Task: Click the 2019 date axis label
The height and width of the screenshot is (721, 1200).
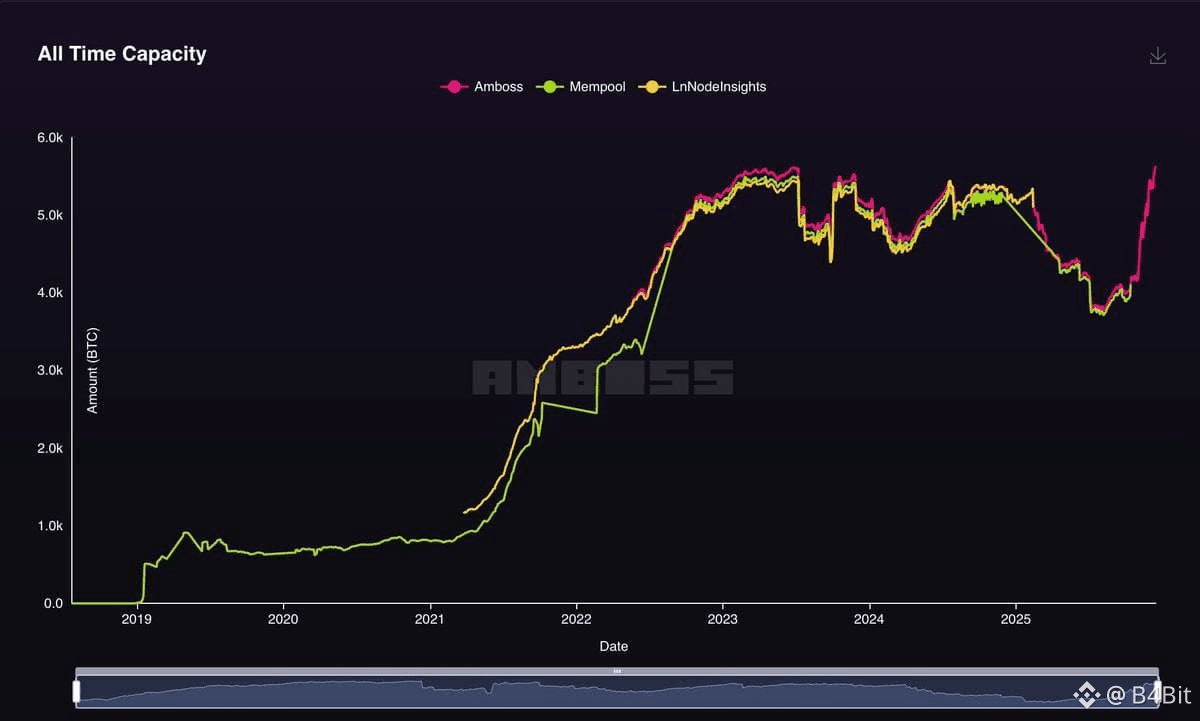Action: [137, 620]
